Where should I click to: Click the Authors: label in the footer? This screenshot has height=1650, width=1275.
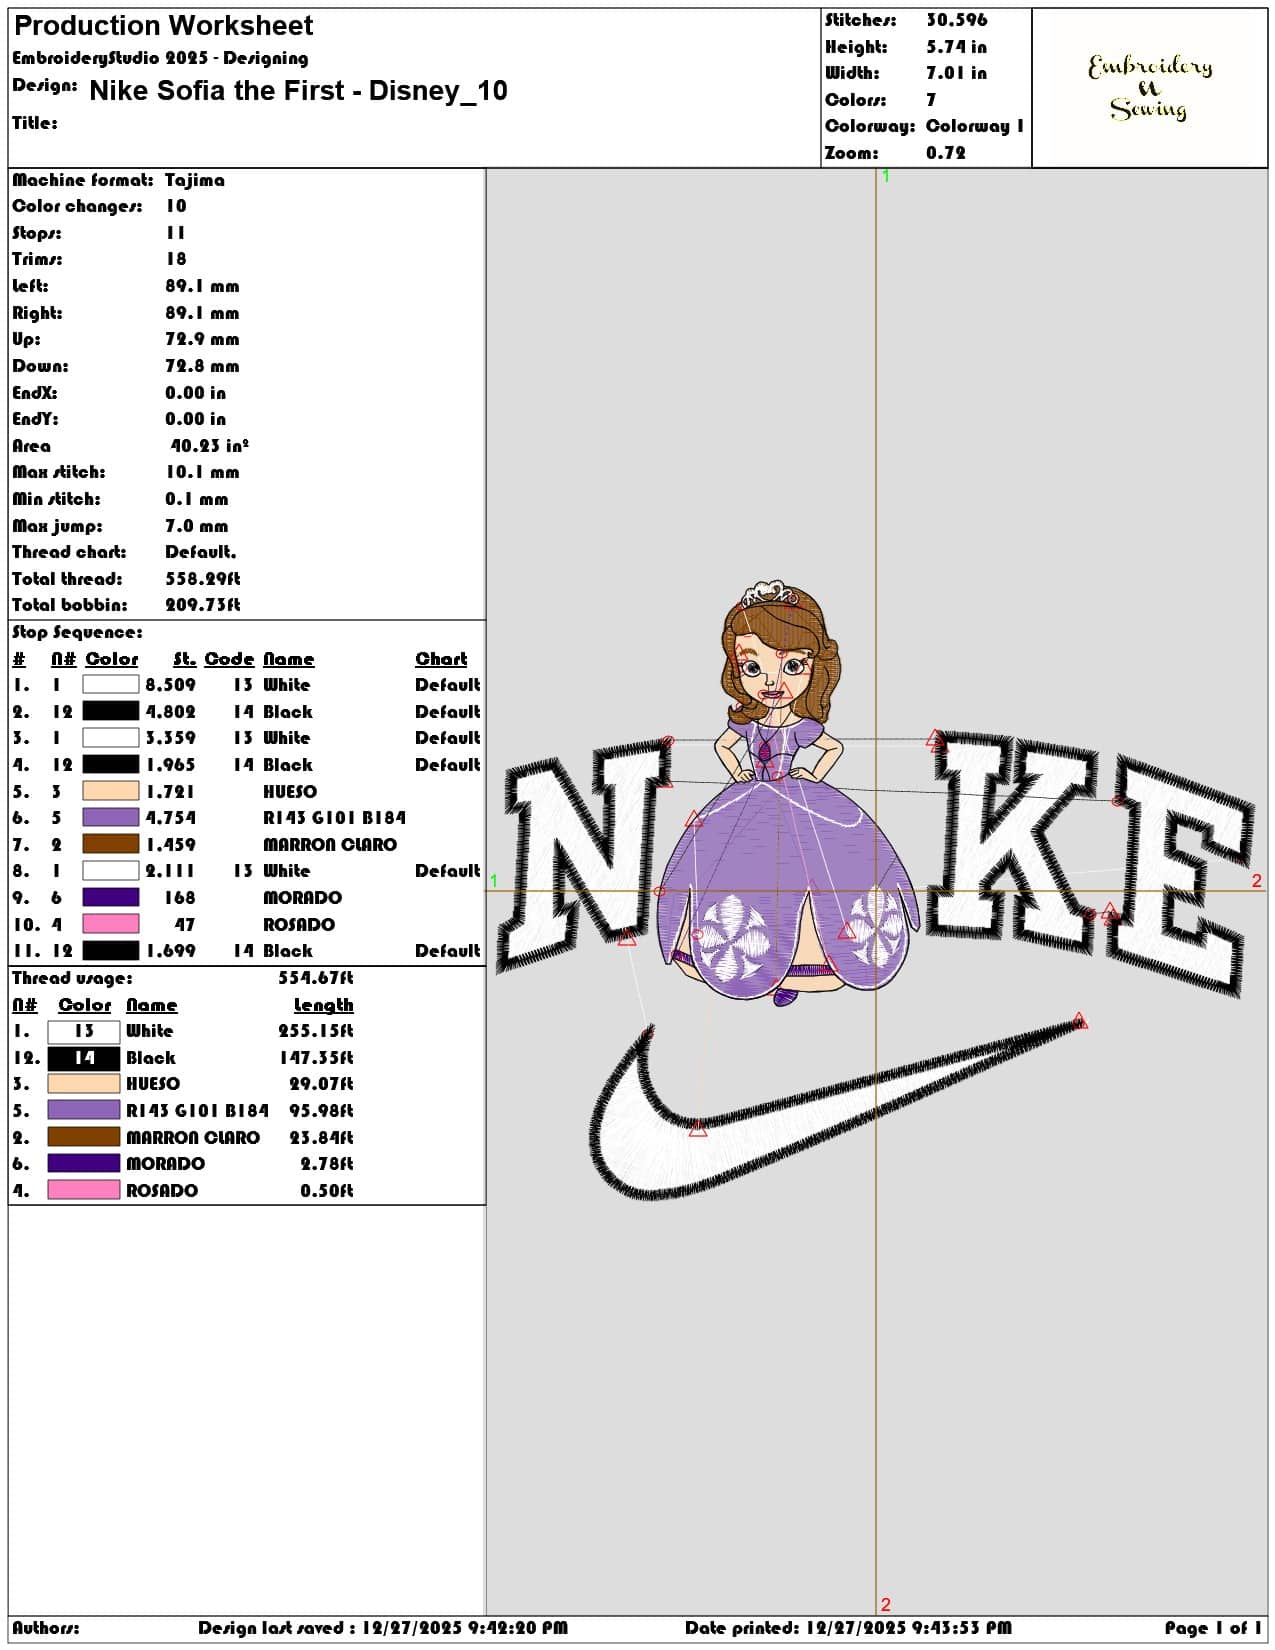coord(46,1628)
